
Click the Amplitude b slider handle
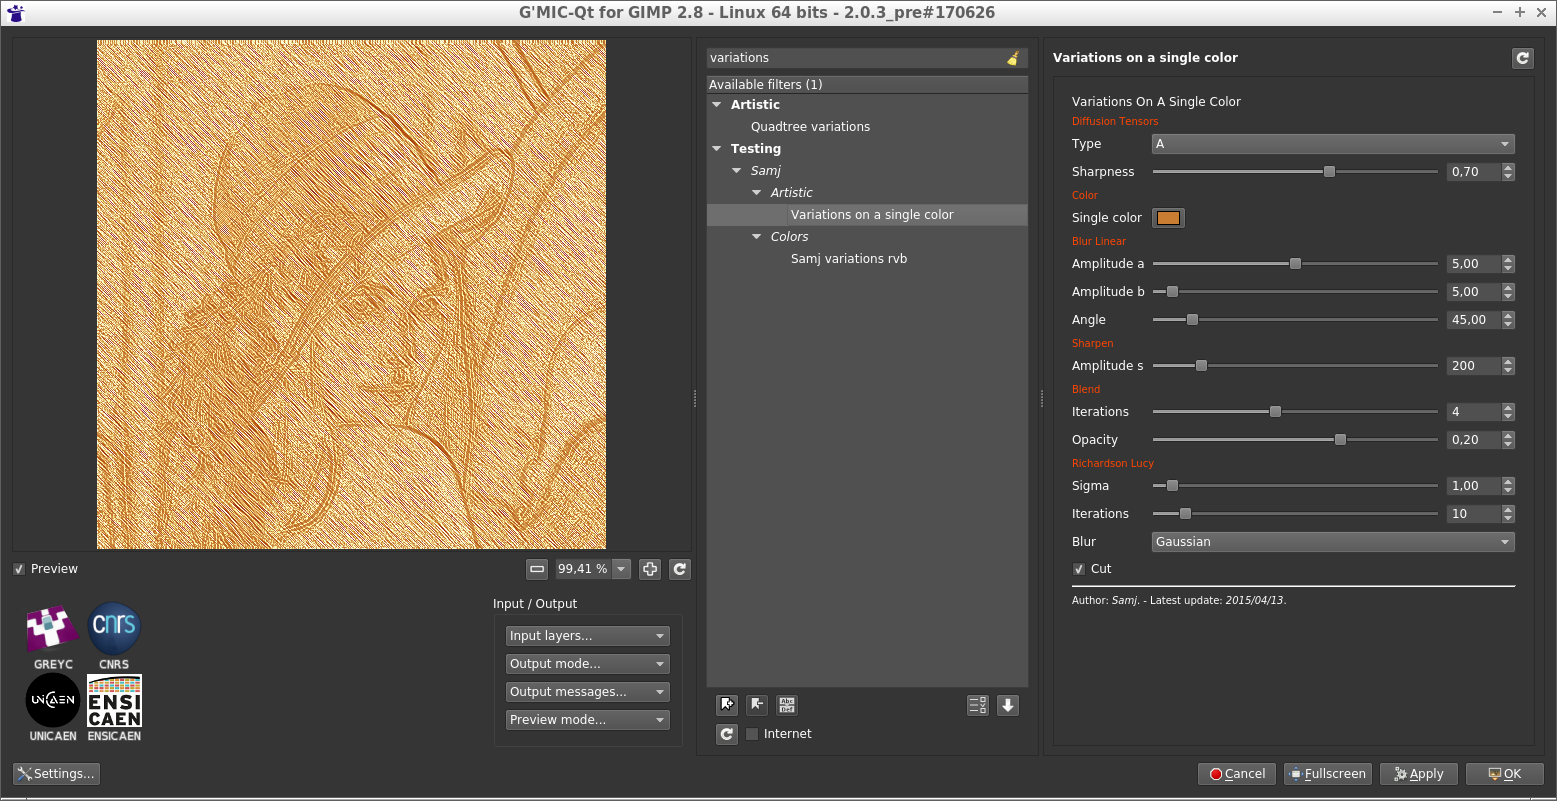click(1172, 292)
